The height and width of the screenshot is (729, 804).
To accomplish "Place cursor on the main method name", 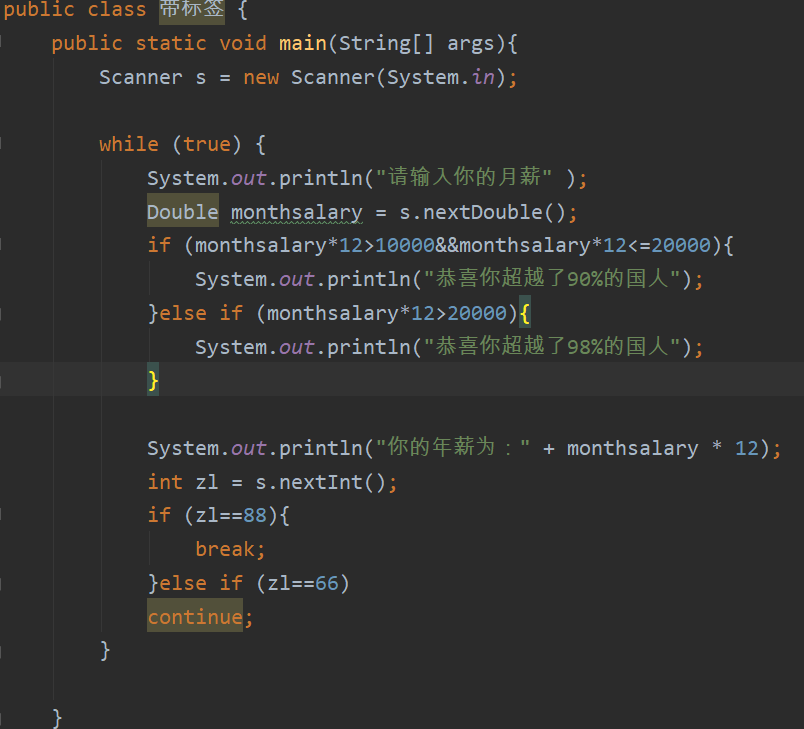I will (x=303, y=44).
